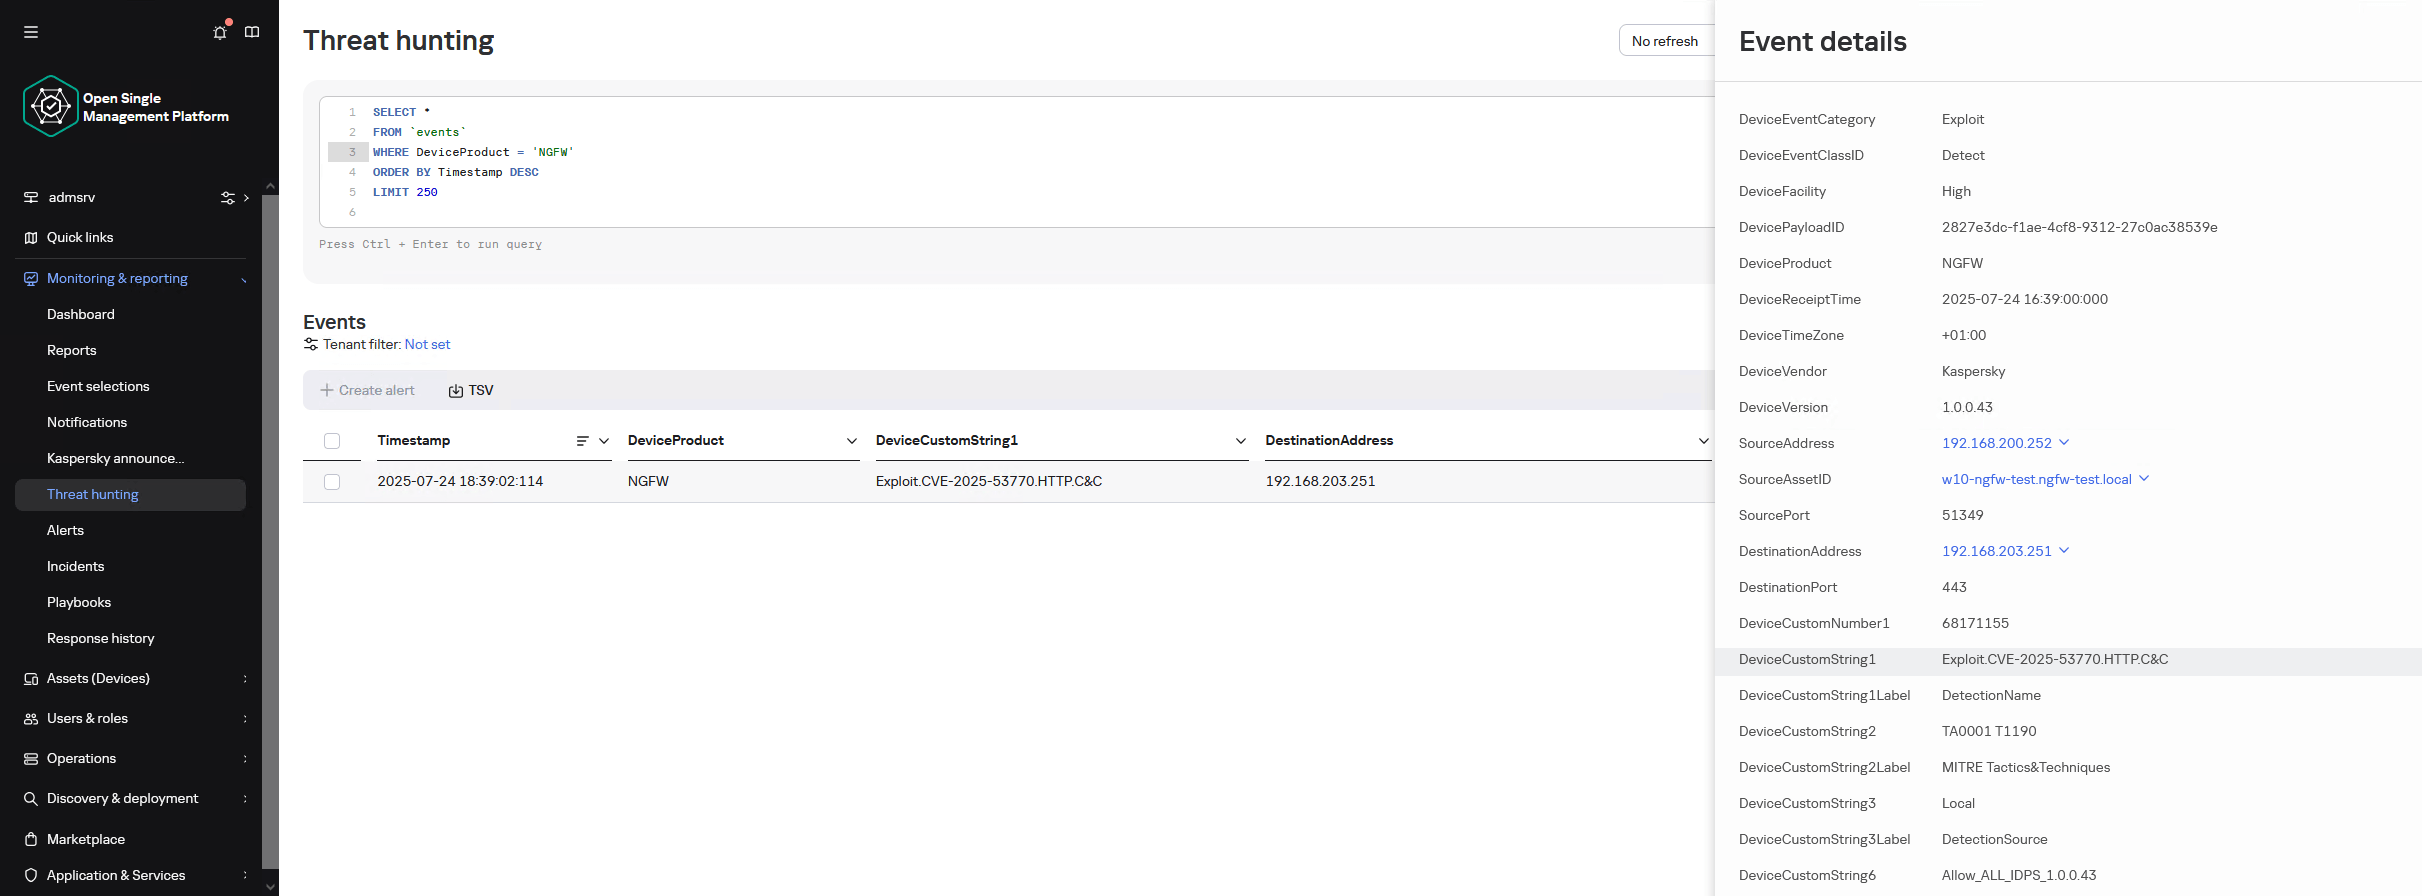
Task: Click the admsrv server icon
Action: point(31,197)
